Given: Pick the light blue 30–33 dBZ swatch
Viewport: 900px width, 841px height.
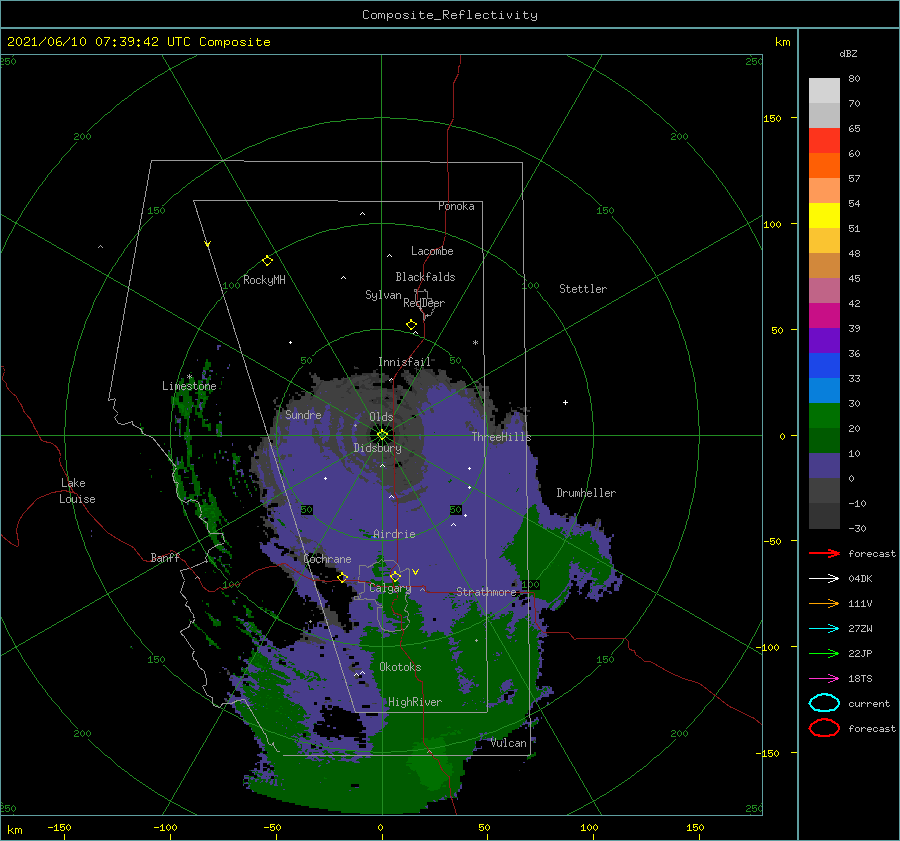Looking at the screenshot, I should pos(824,390).
